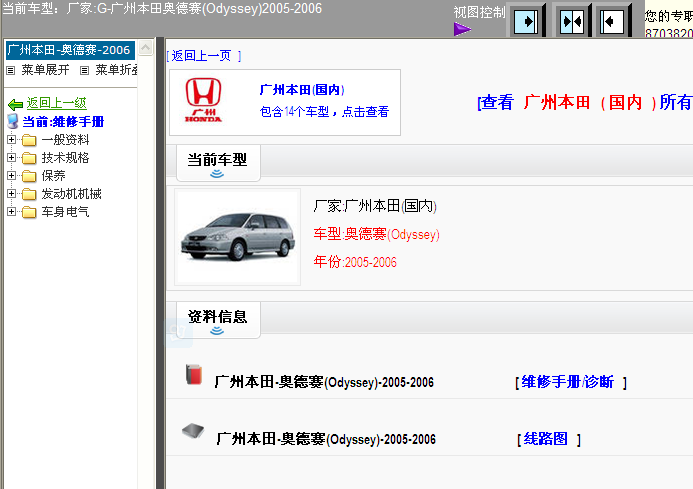Screen dimensions: 693x489
Task: Click the folder icon for 发动机机械
Action: (29, 194)
